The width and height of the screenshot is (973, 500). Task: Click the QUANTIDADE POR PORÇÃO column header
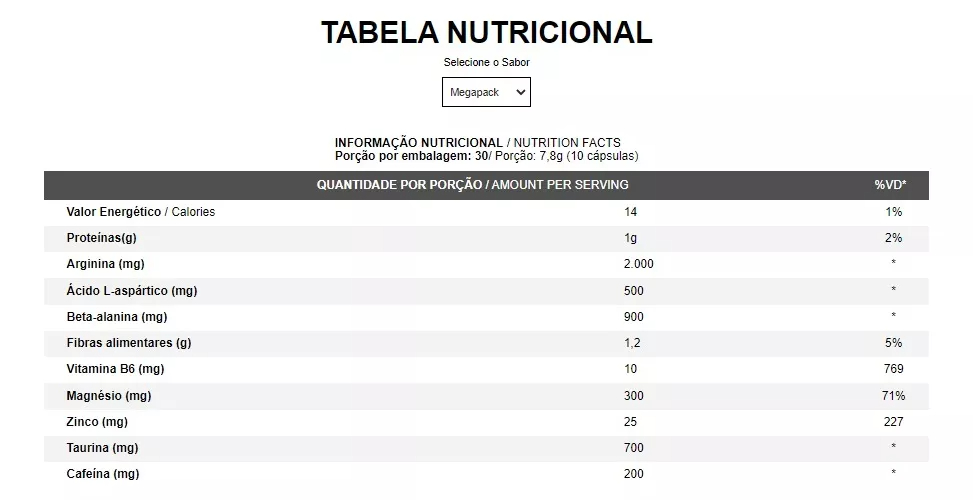[472, 185]
